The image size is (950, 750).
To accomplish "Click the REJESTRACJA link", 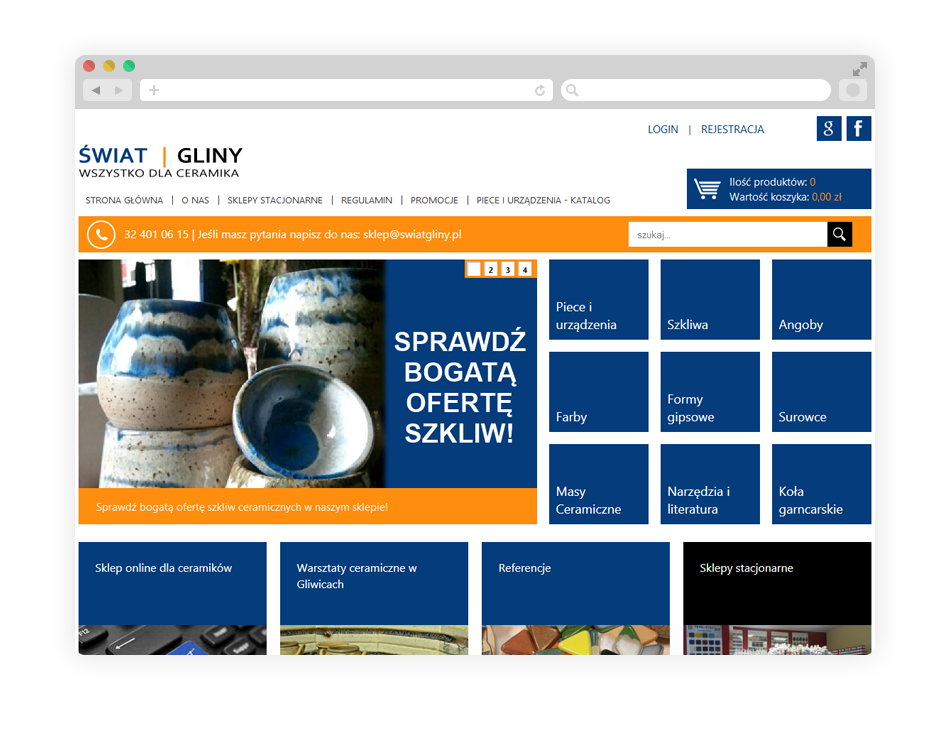I will coord(732,129).
